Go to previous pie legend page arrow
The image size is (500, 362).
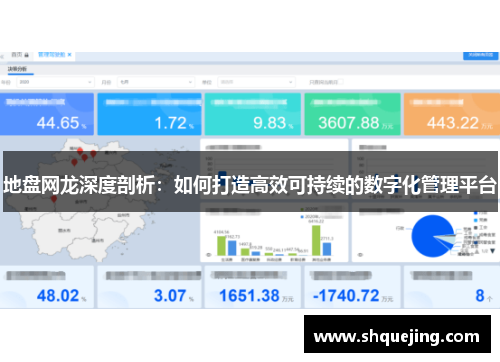click(477, 251)
